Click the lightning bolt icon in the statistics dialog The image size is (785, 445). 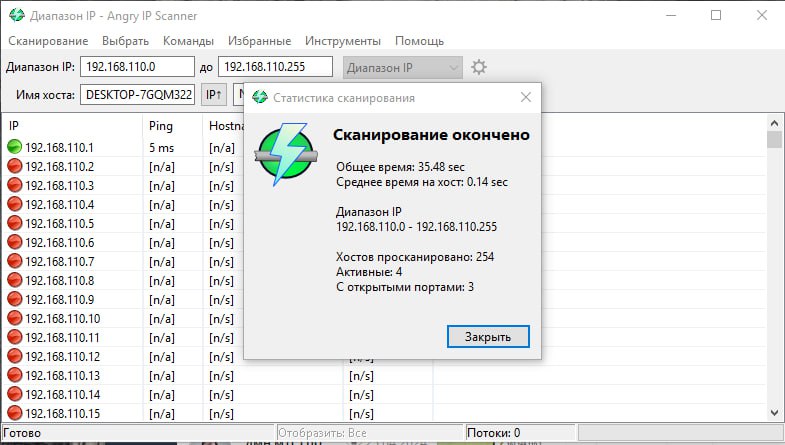(287, 153)
